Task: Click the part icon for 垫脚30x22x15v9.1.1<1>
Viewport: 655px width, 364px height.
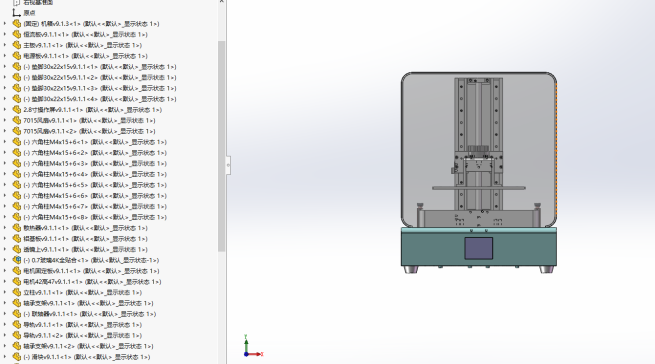Action: click(17, 67)
